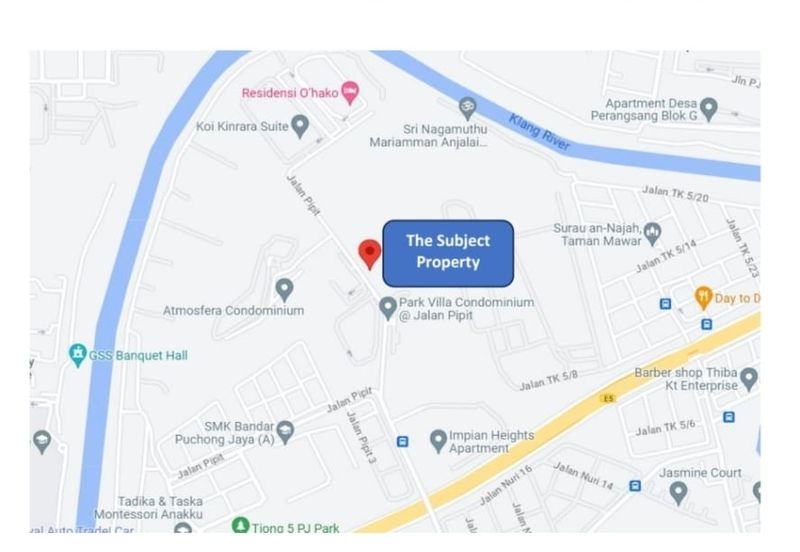The height and width of the screenshot is (552, 800).
Task: Select the Residensi O'hako hotel pin
Action: [350, 93]
